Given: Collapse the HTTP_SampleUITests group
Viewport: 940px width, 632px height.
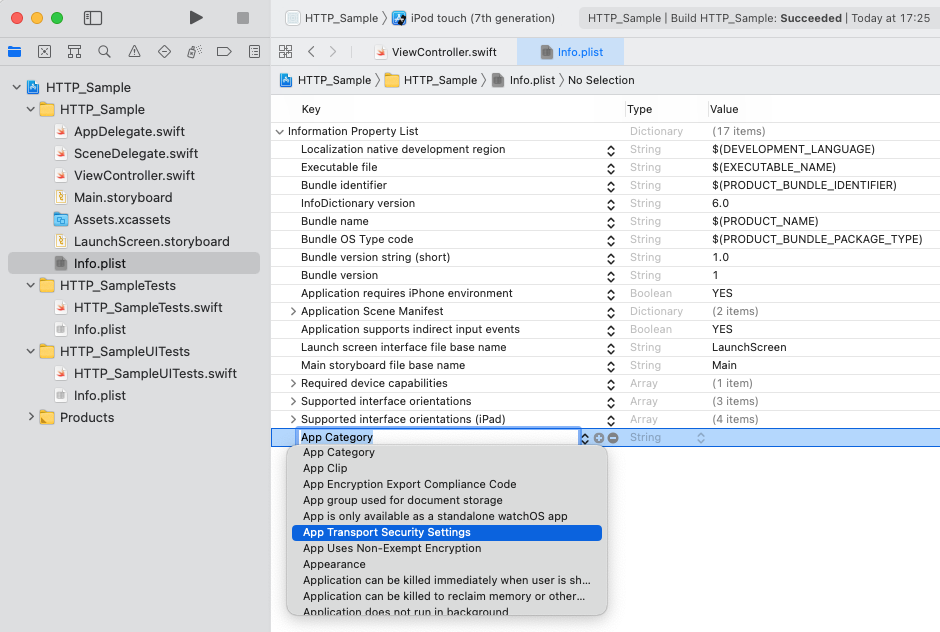Looking at the screenshot, I should (31, 351).
